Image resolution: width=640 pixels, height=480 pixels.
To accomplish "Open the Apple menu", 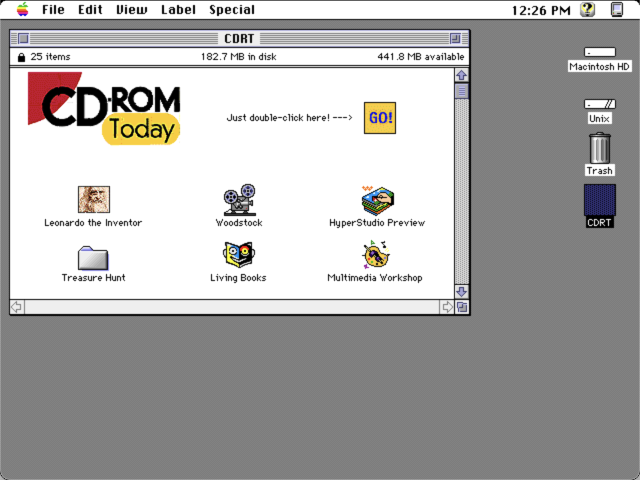I will (x=23, y=9).
